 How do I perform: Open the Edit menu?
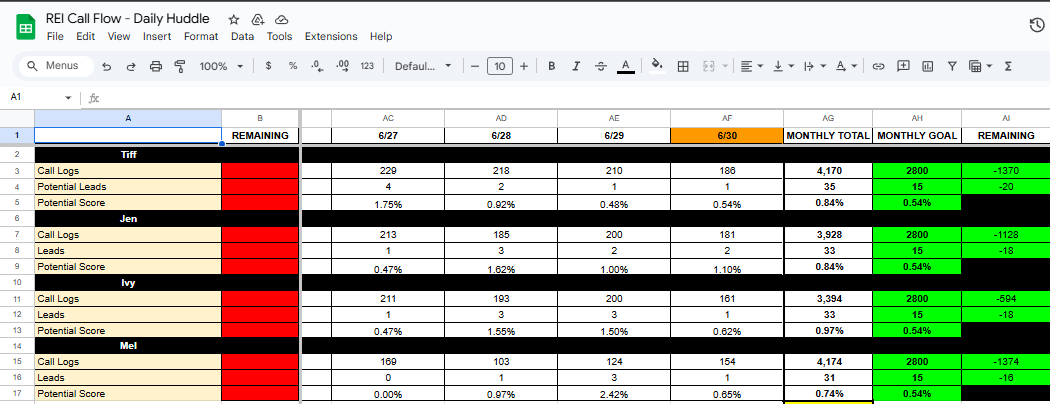click(85, 36)
